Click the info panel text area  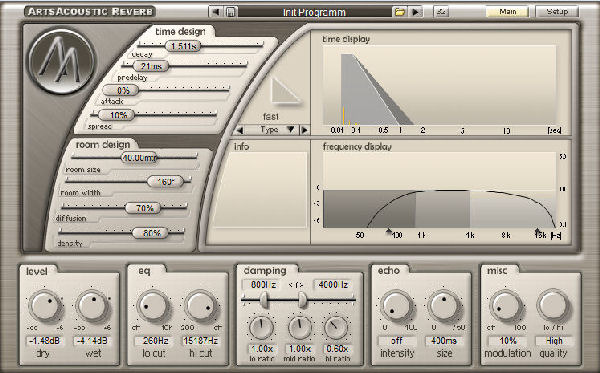point(260,190)
